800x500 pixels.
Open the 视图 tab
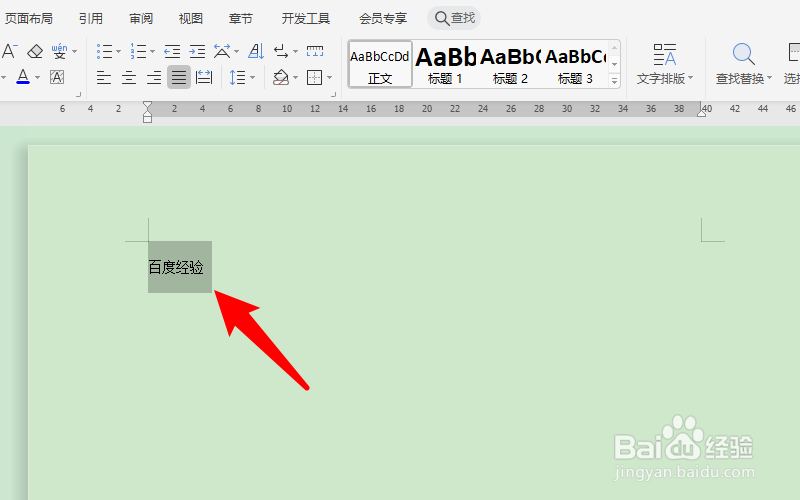pos(191,19)
